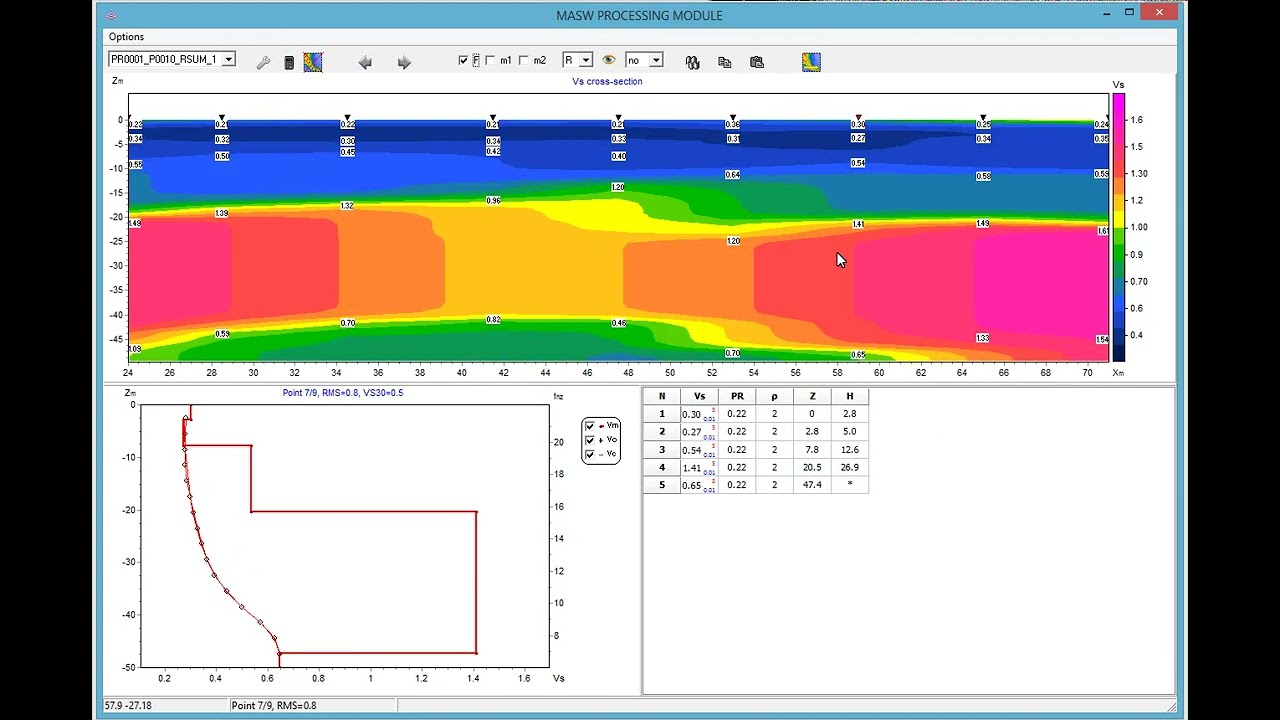Screen dimensions: 1280x720
Task: Click the status bar coordinates 57.9 -27.18
Action: (128, 706)
